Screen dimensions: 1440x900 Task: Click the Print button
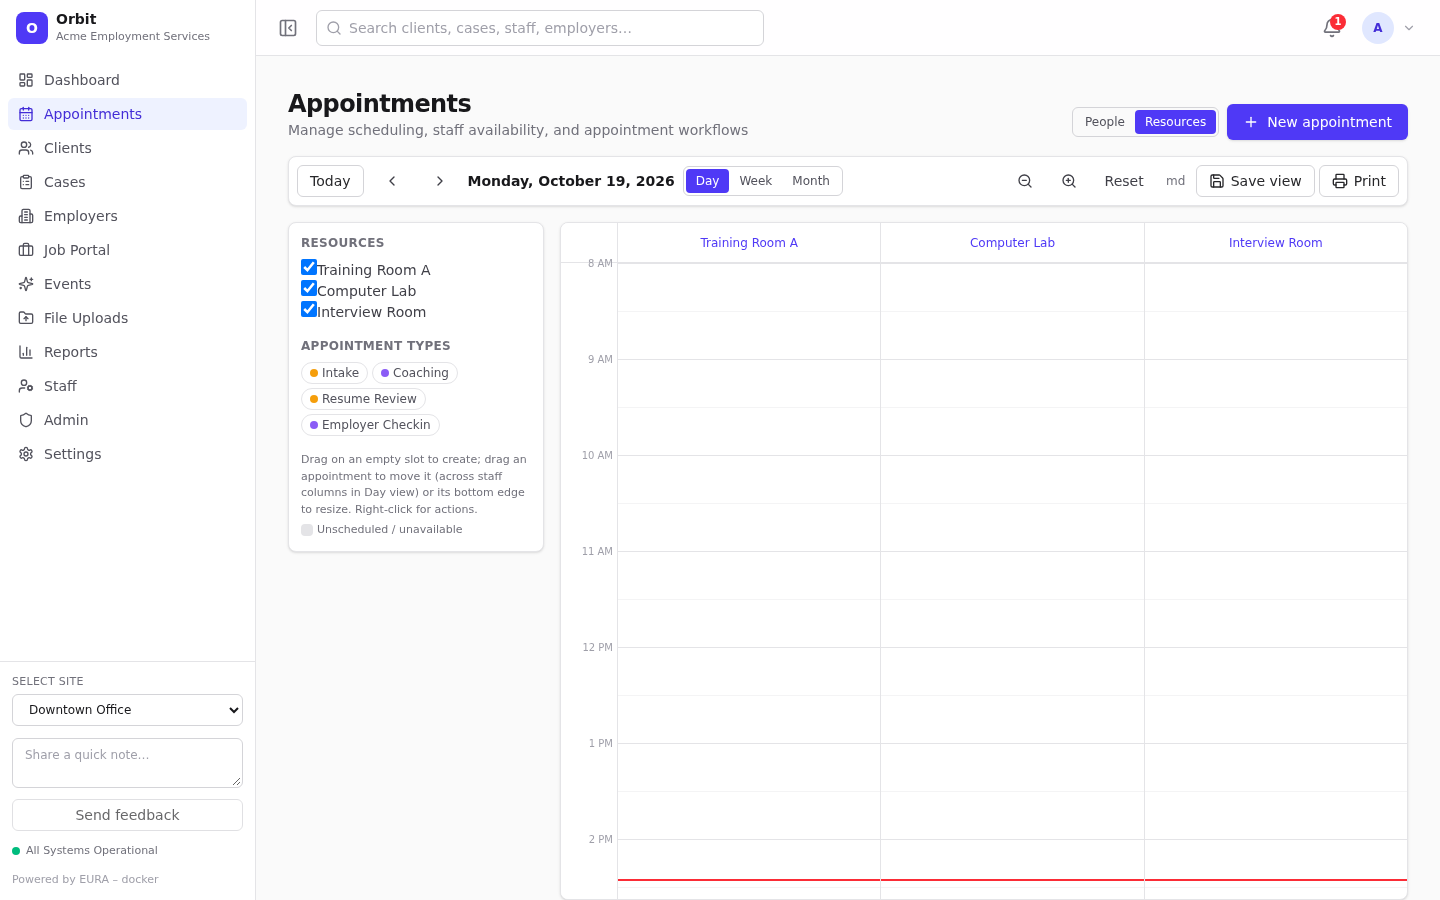click(1359, 181)
